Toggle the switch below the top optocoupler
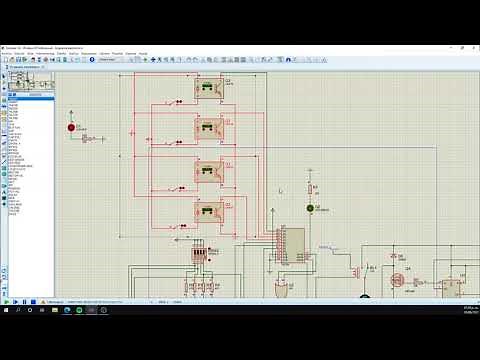480x360 pixels. [174, 102]
